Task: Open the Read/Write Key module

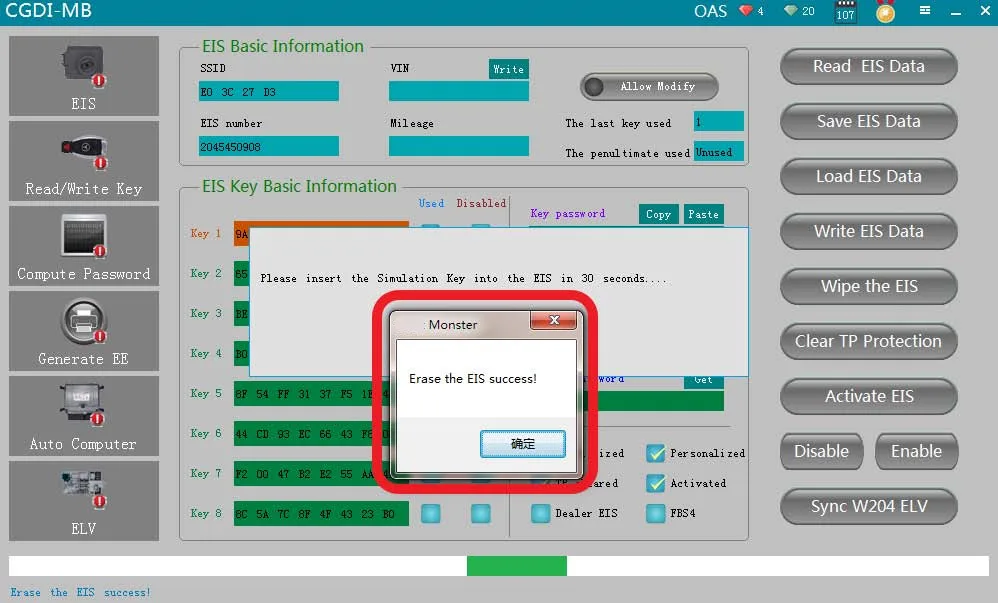Action: click(x=83, y=161)
